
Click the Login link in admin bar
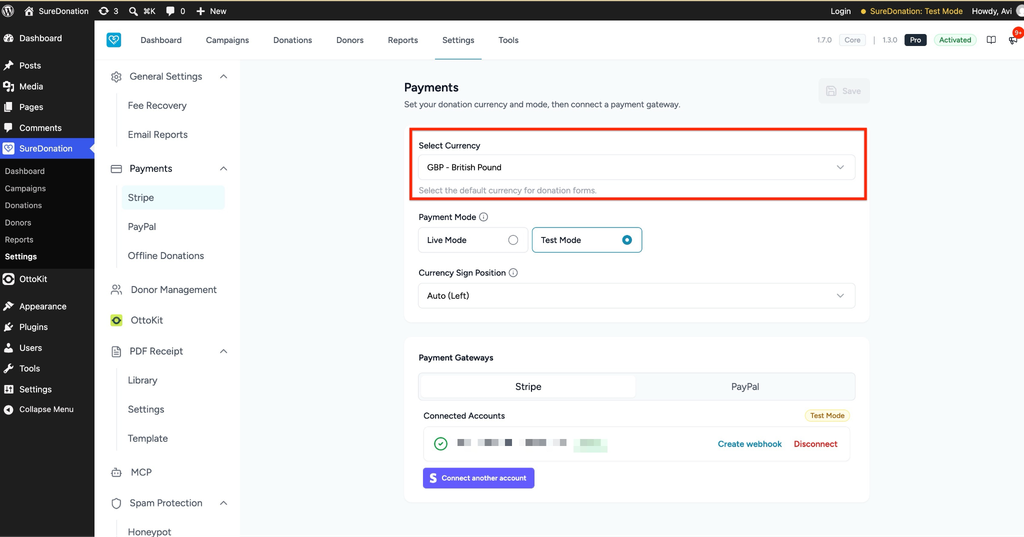pos(840,11)
